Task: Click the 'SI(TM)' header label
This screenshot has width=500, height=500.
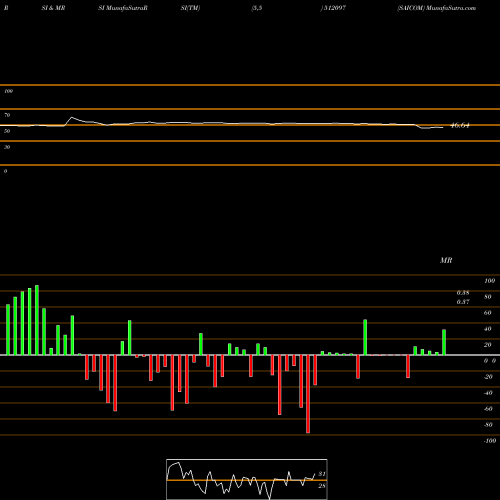Action: [190, 8]
